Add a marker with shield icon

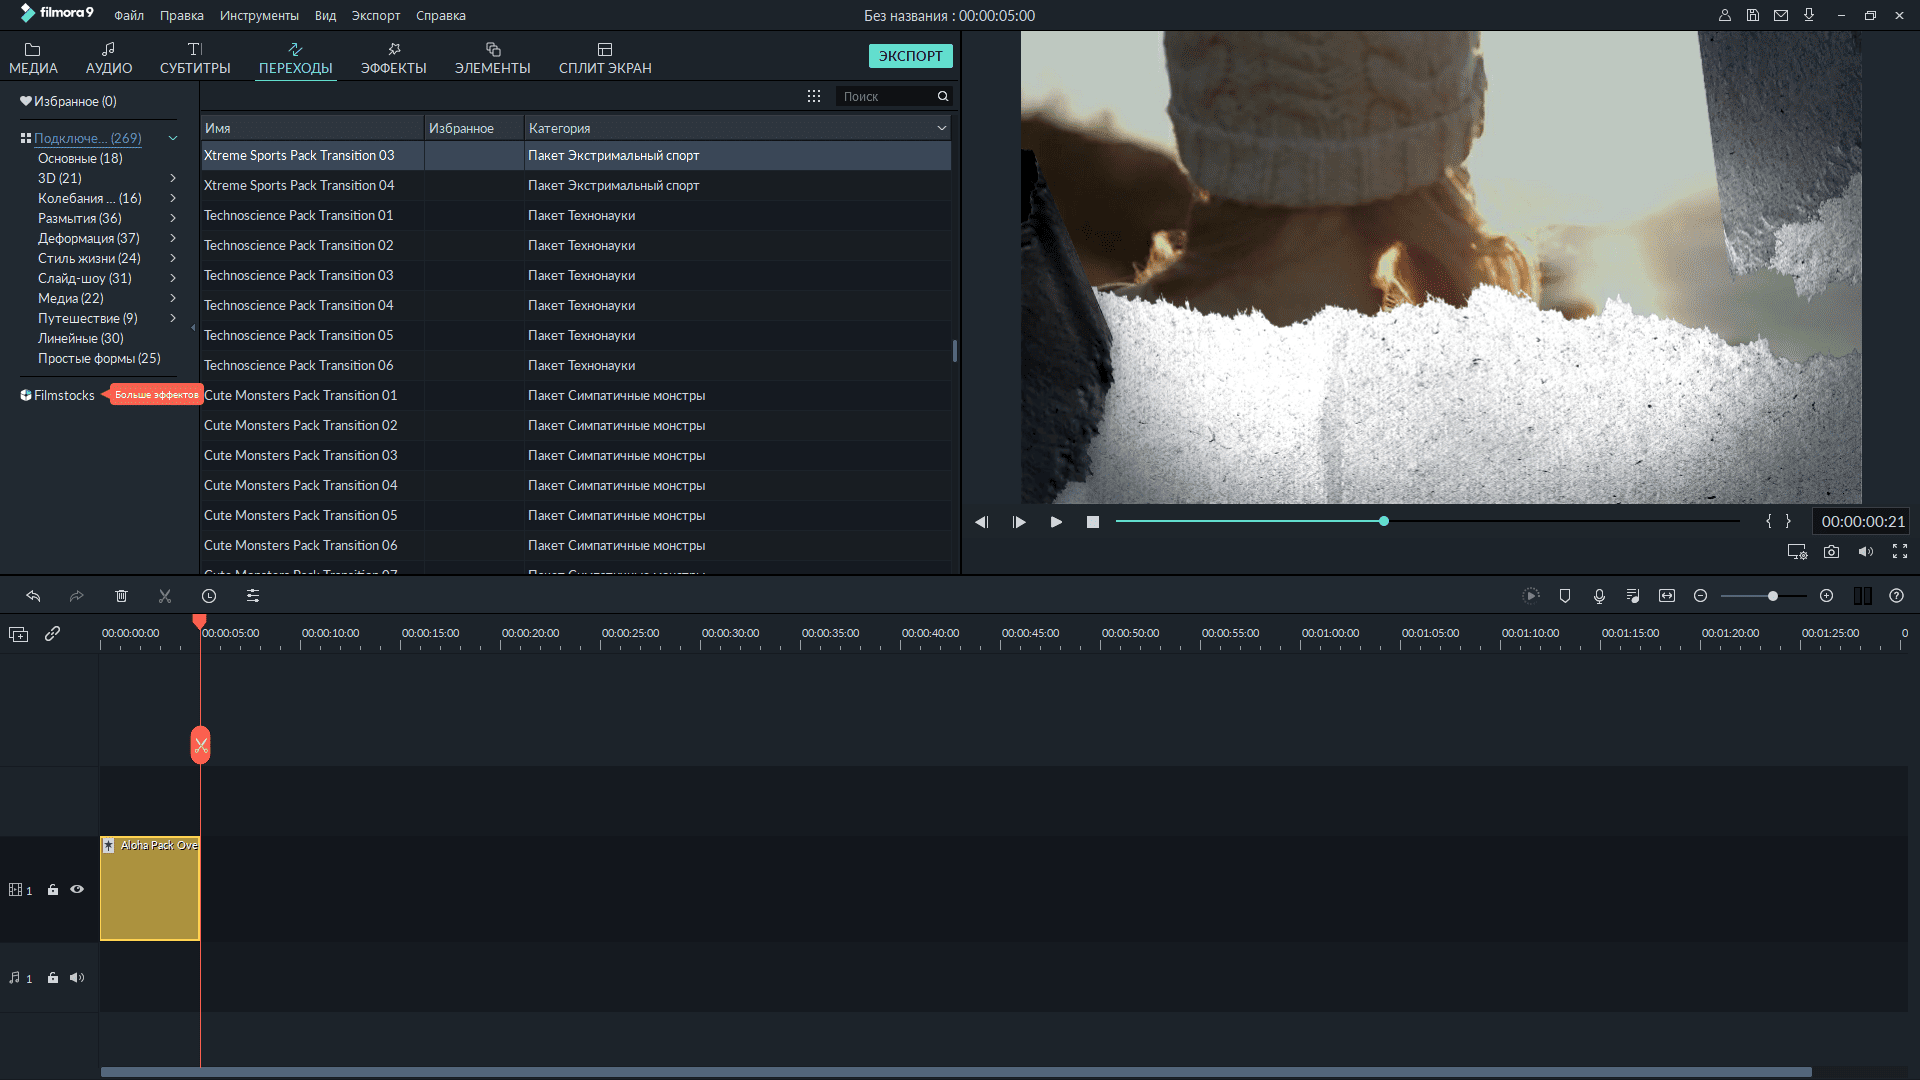pos(1565,596)
